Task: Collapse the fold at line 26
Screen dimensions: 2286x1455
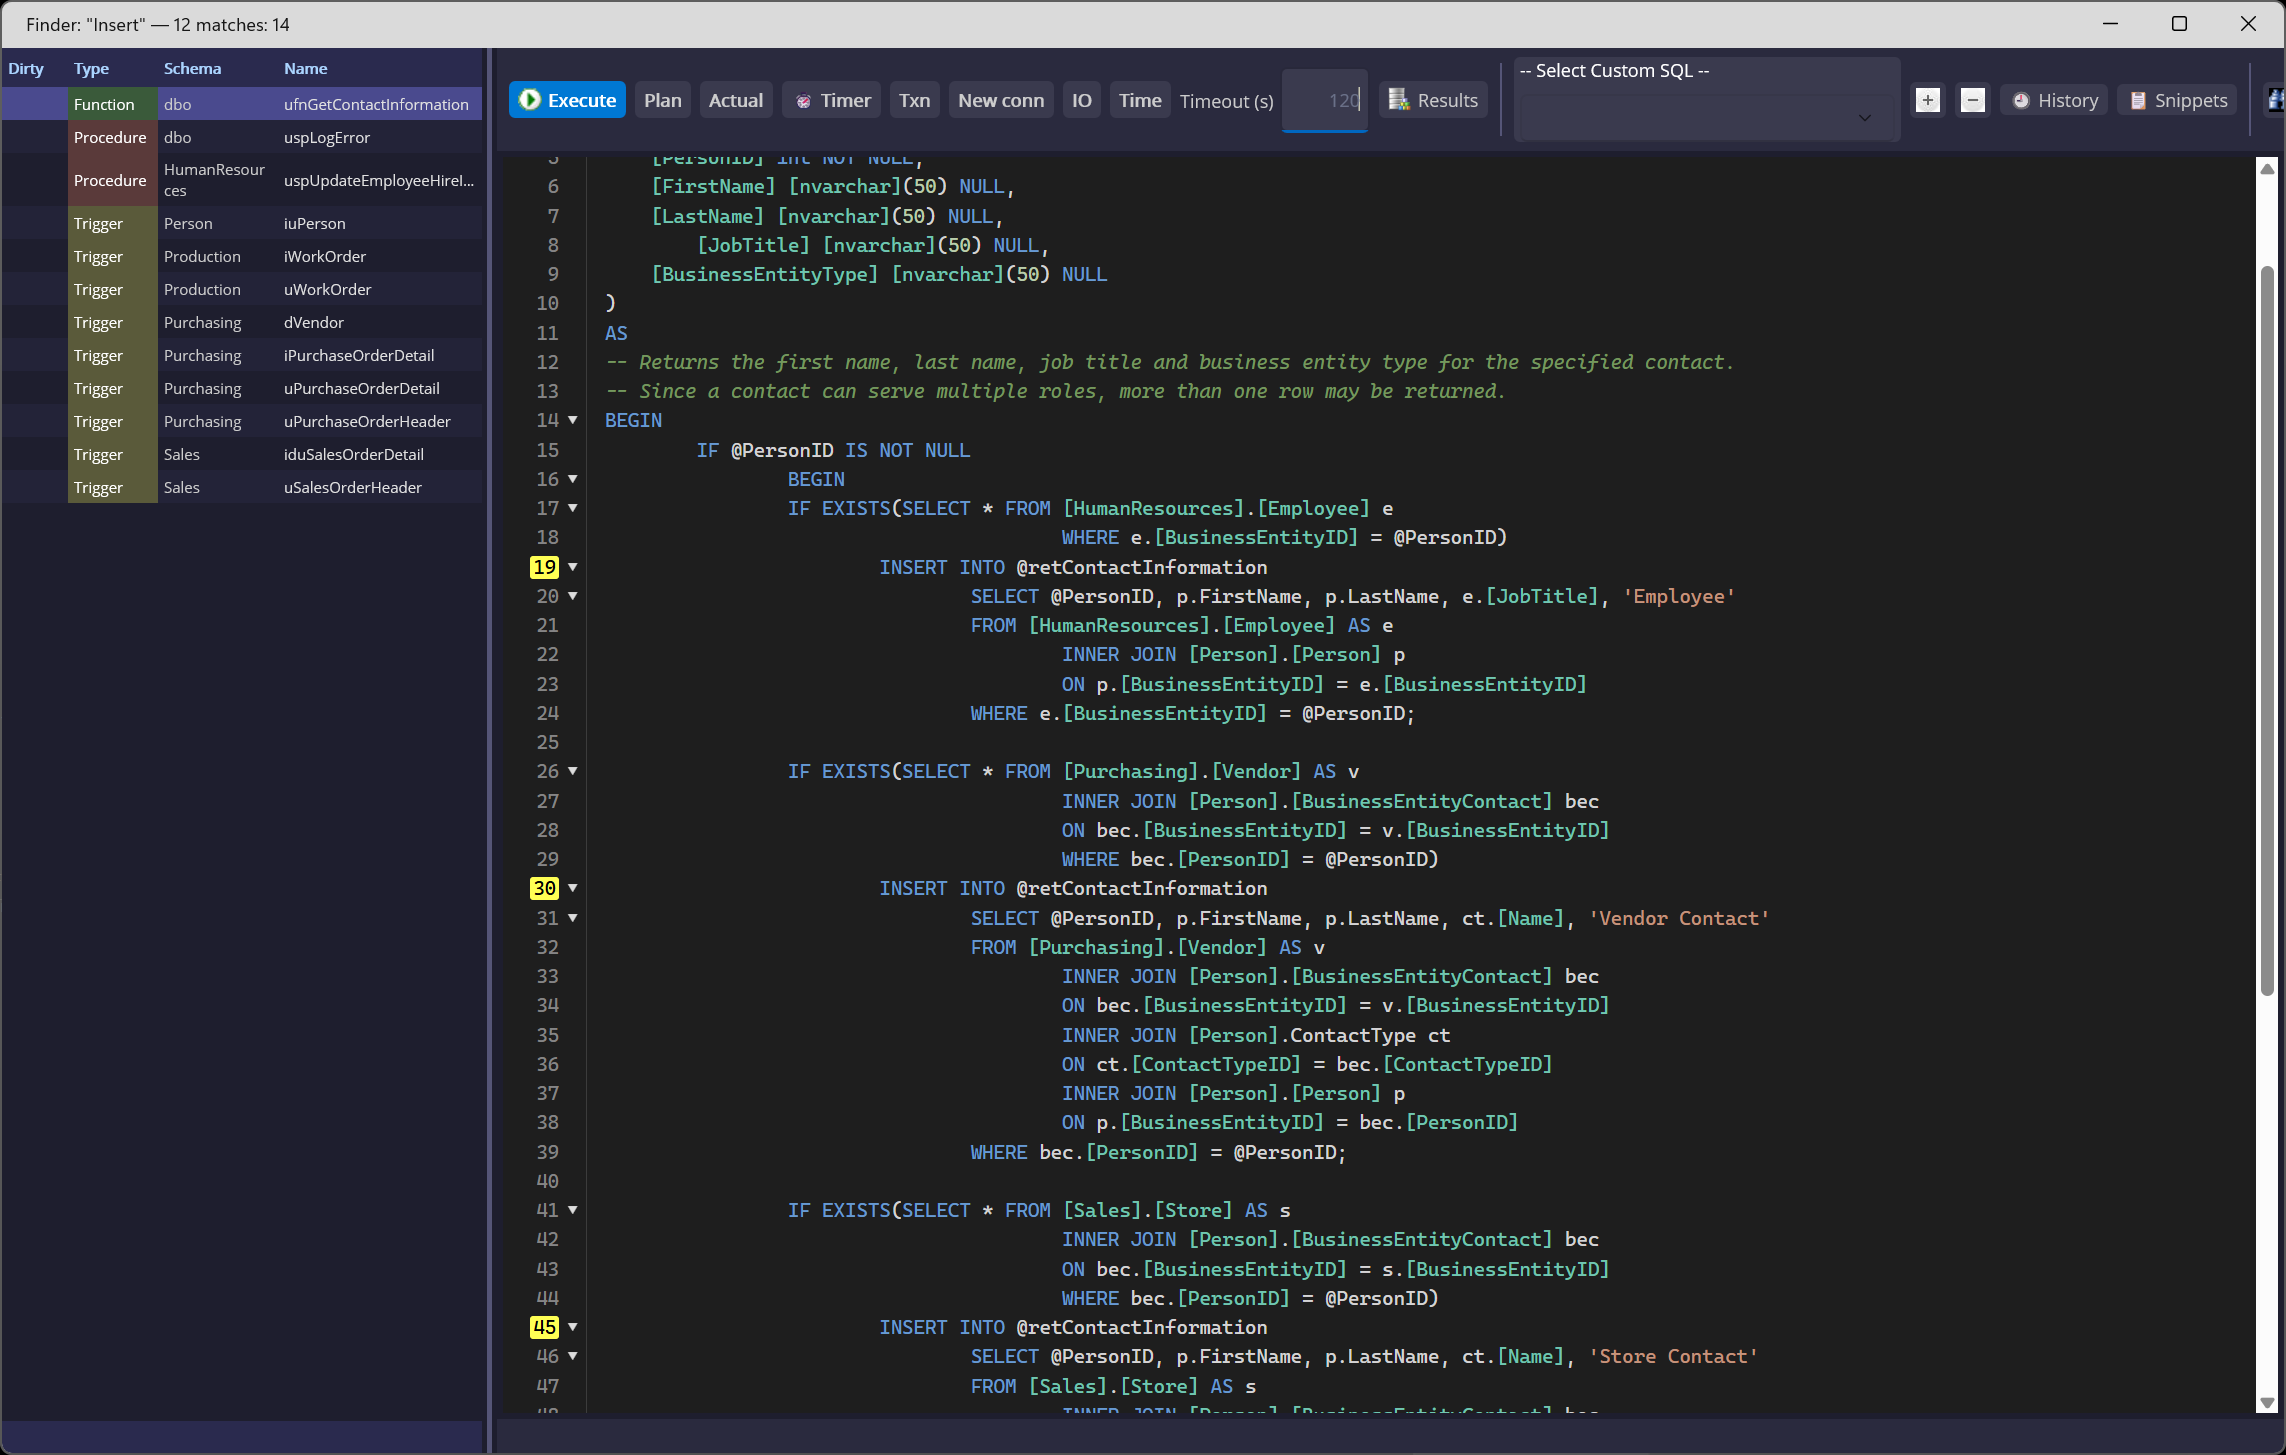Action: (x=573, y=771)
